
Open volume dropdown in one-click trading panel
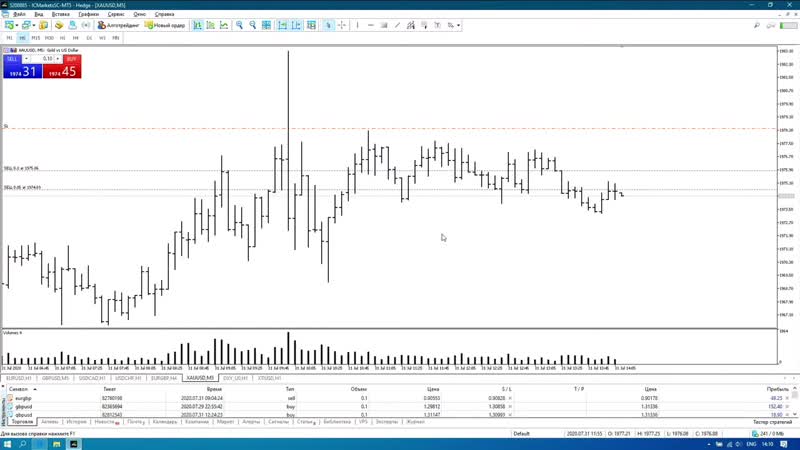tap(59, 59)
